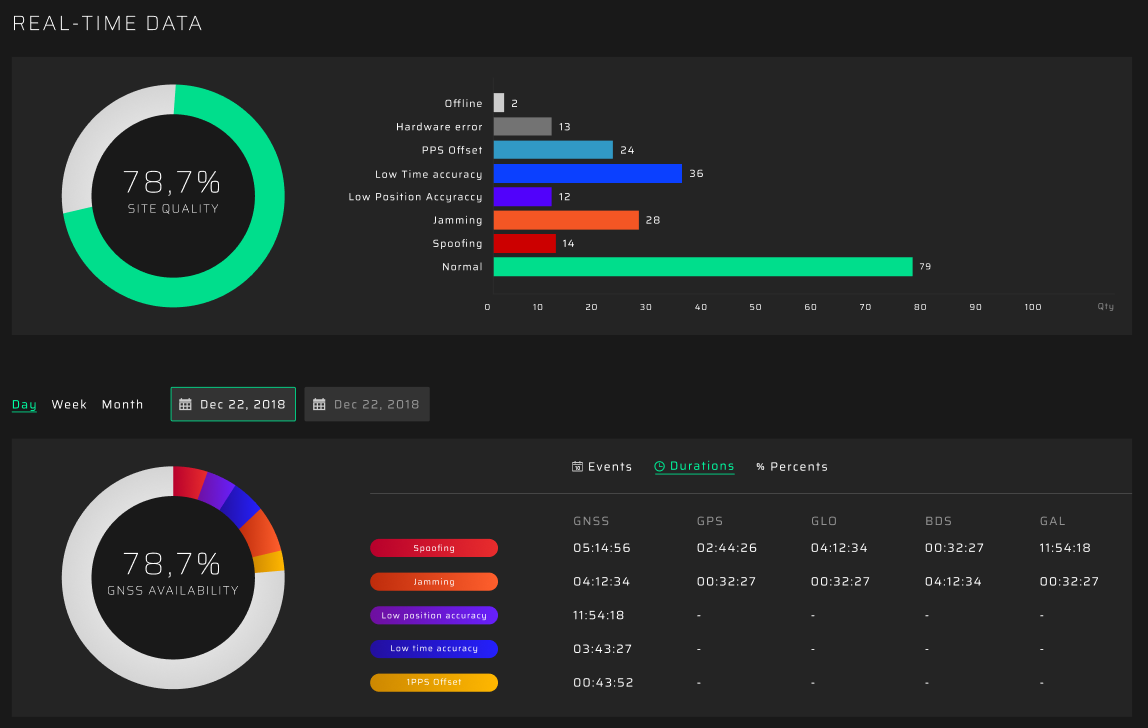Image resolution: width=1148 pixels, height=728 pixels.
Task: Click the percent symbol beside Percents
Action: click(x=760, y=467)
